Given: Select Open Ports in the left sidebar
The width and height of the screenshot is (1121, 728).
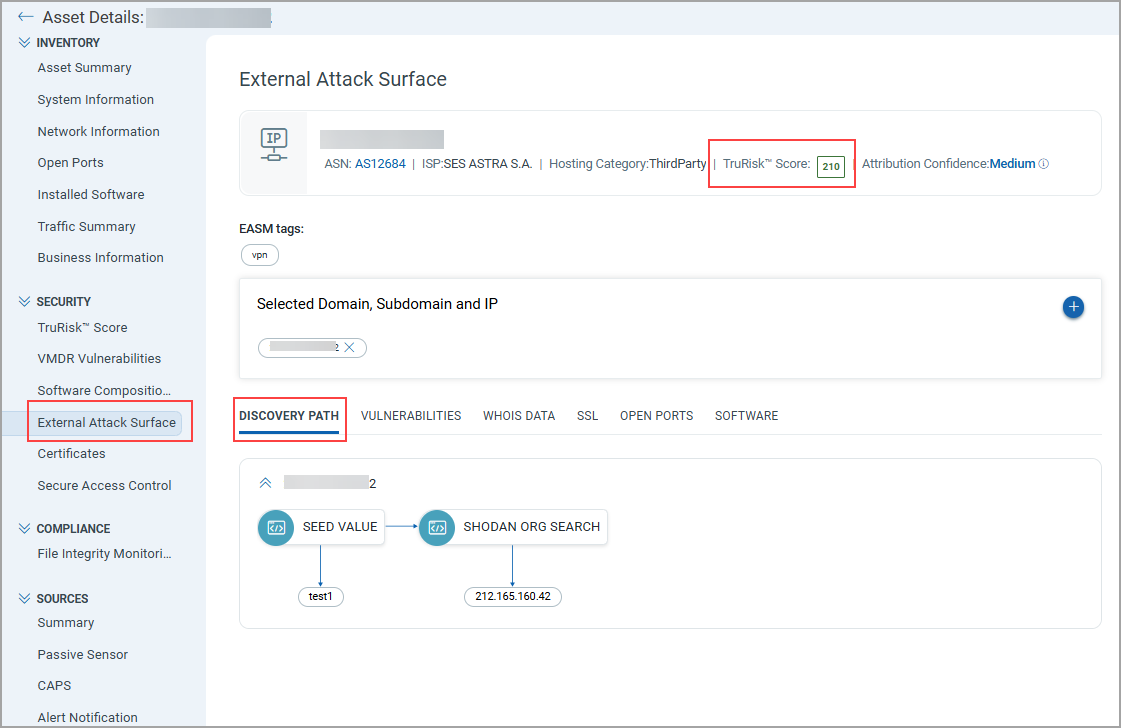Looking at the screenshot, I should [x=71, y=163].
